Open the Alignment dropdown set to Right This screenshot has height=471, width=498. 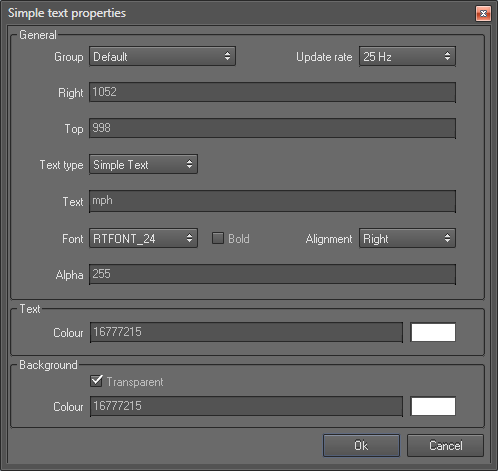[x=407, y=238]
